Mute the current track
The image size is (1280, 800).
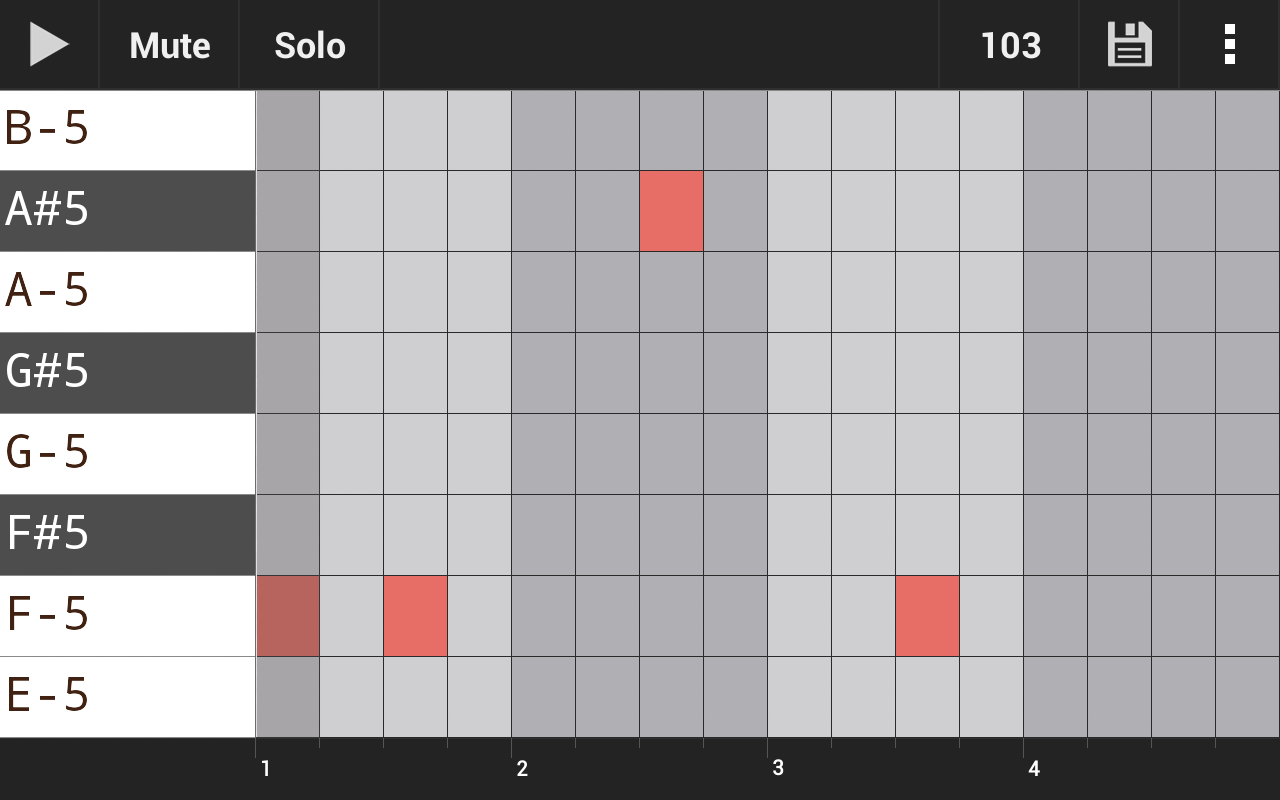(x=169, y=45)
